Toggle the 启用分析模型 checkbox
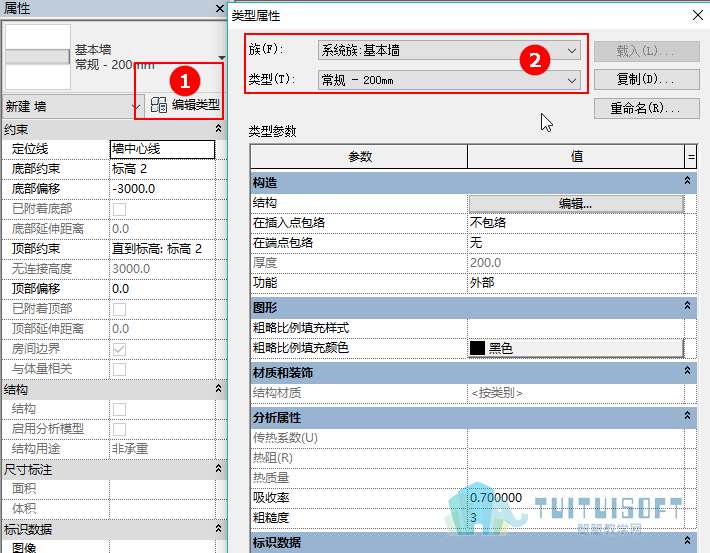The image size is (710, 553). [x=120, y=429]
